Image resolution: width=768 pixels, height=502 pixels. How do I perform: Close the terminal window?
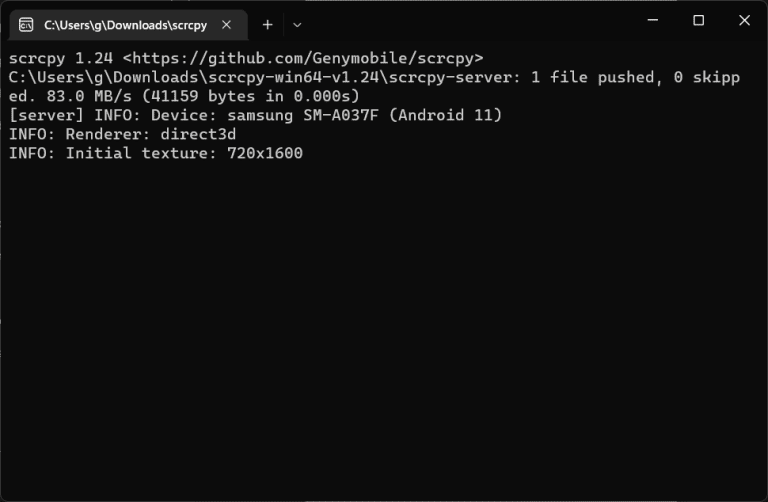point(744,20)
